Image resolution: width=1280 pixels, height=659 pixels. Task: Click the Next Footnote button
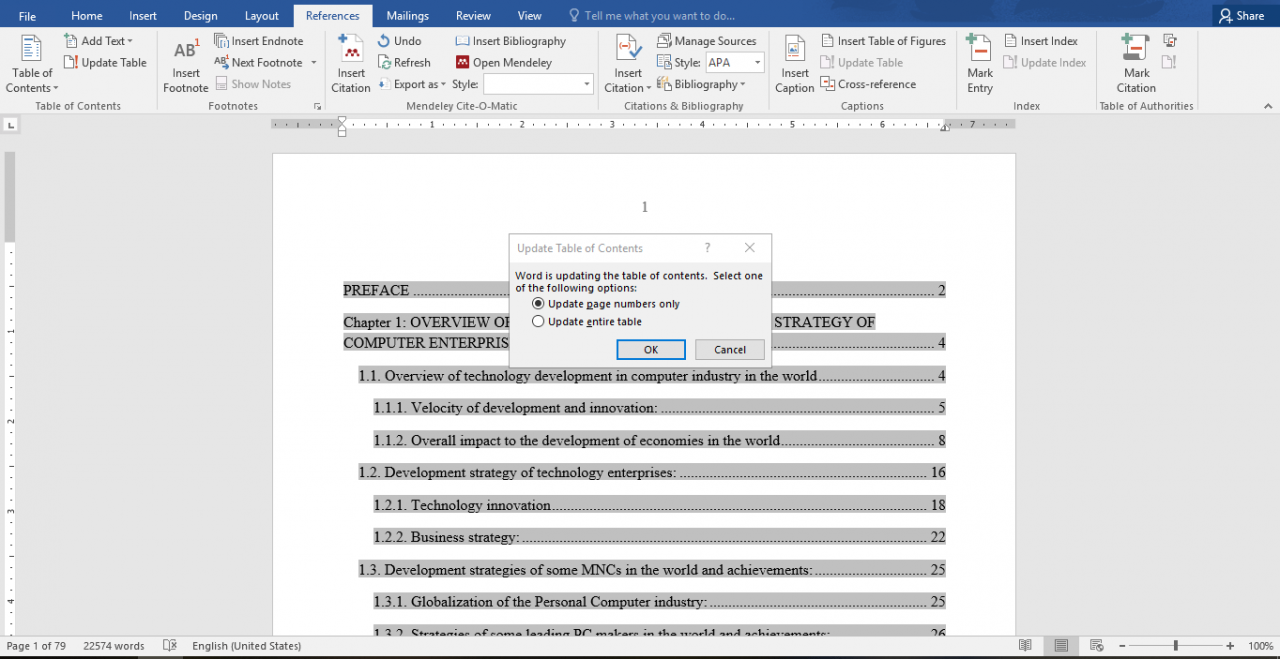(x=259, y=62)
